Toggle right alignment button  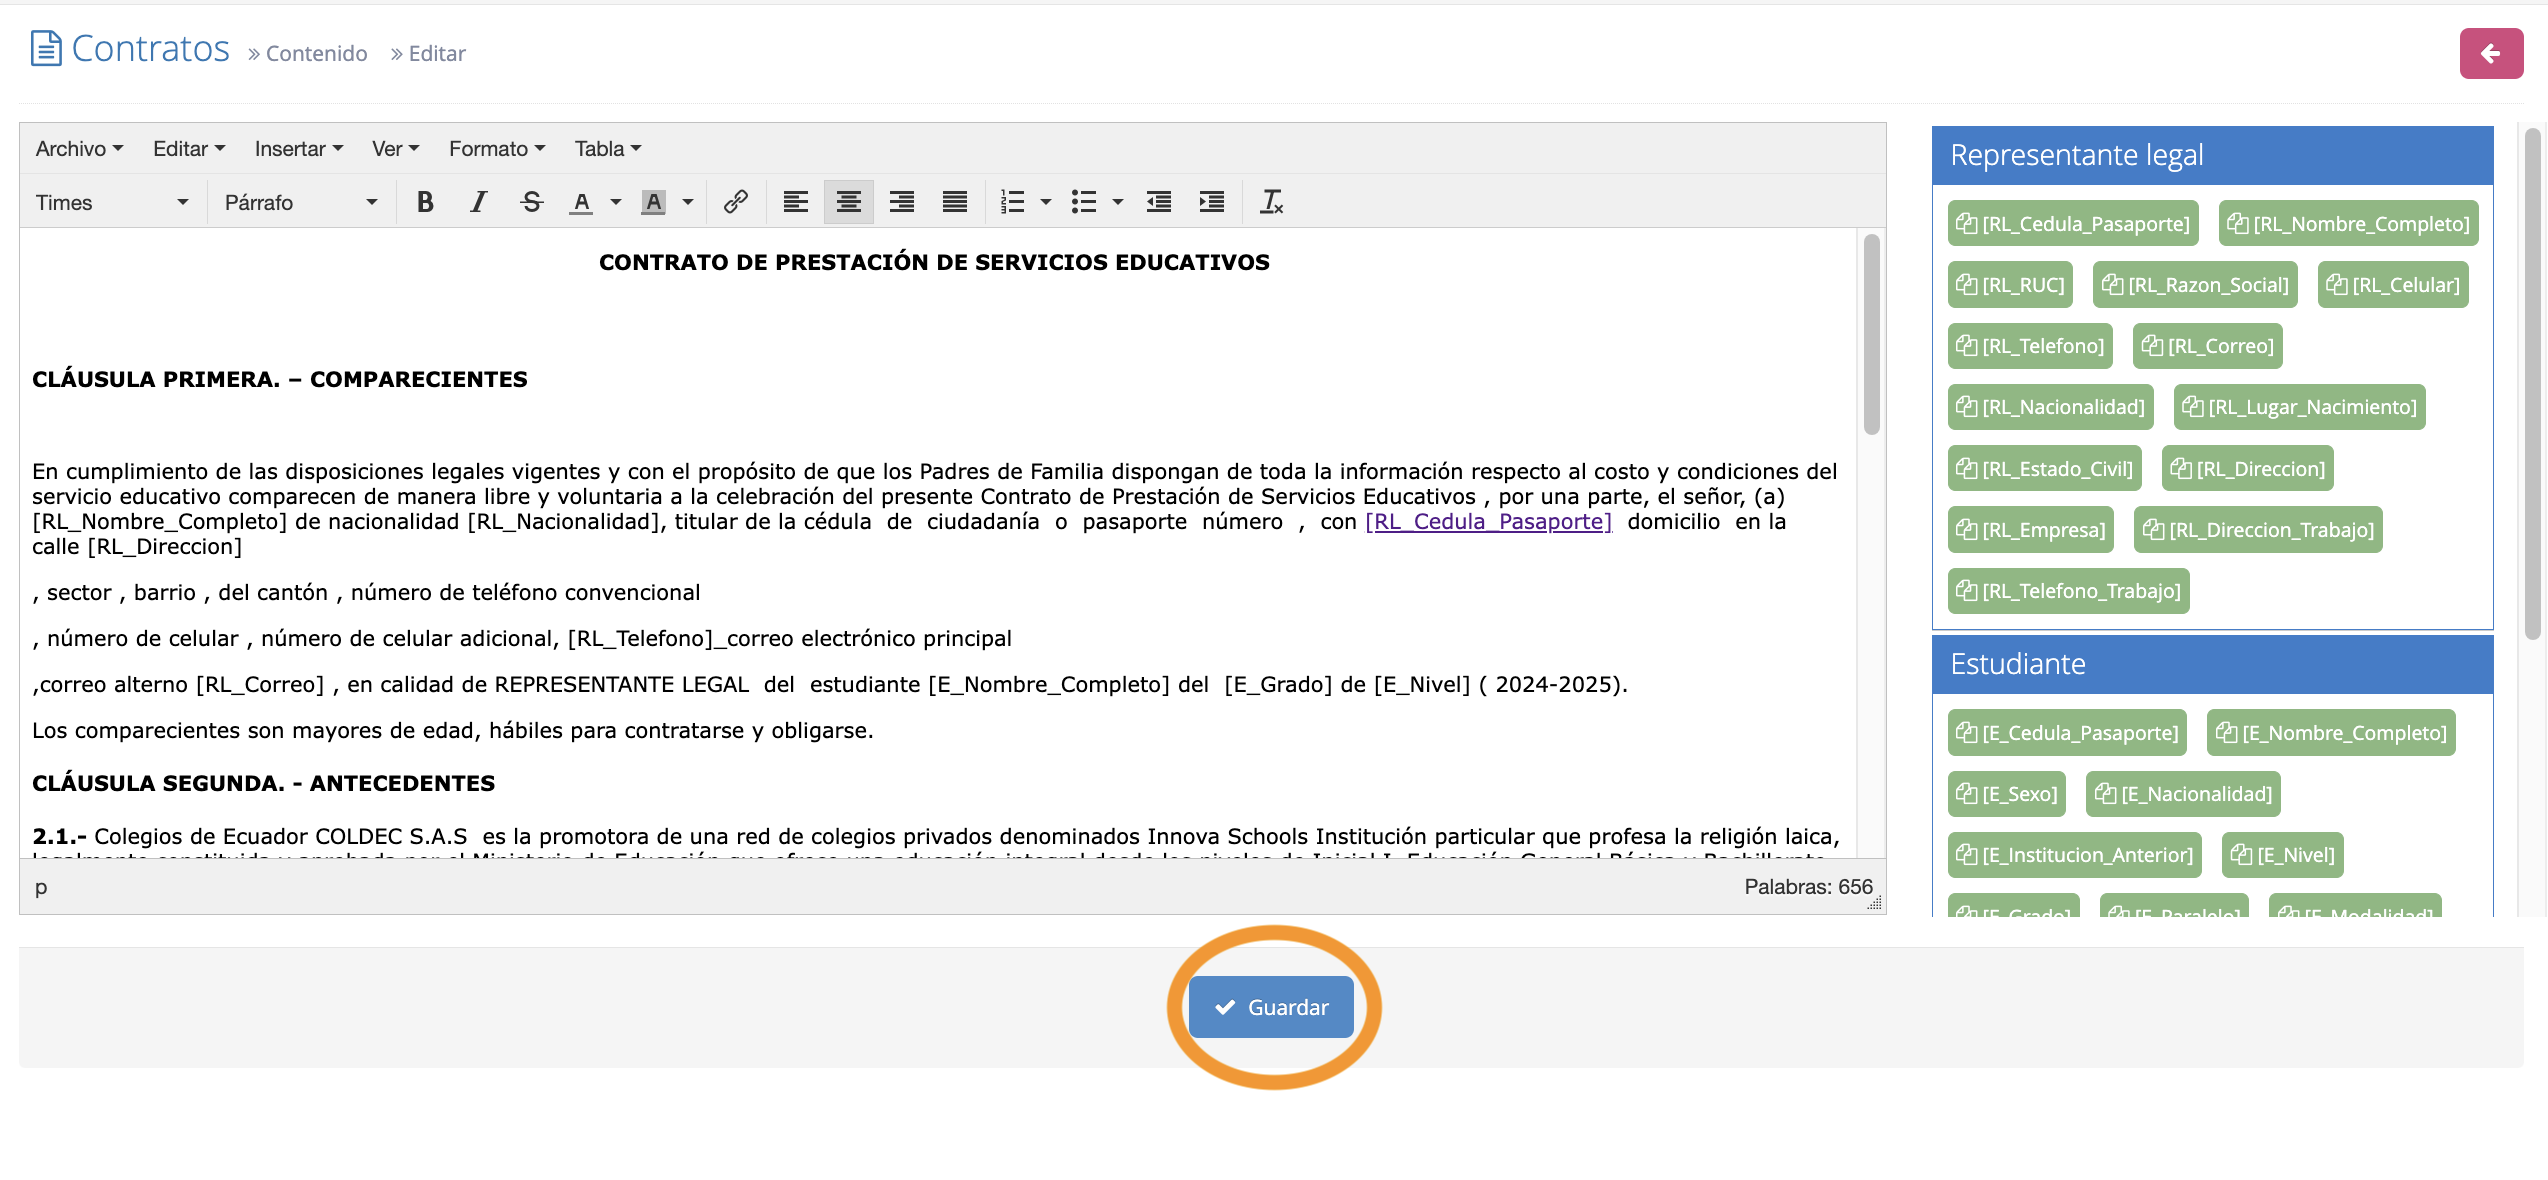click(902, 202)
